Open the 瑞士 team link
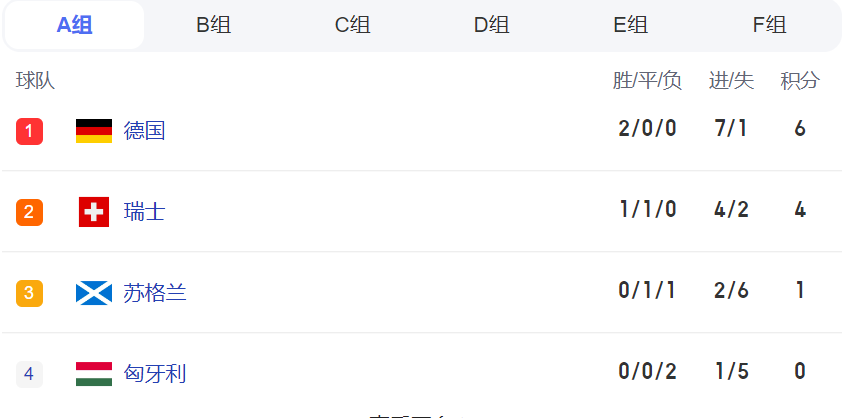The width and height of the screenshot is (860, 418). 144,212
